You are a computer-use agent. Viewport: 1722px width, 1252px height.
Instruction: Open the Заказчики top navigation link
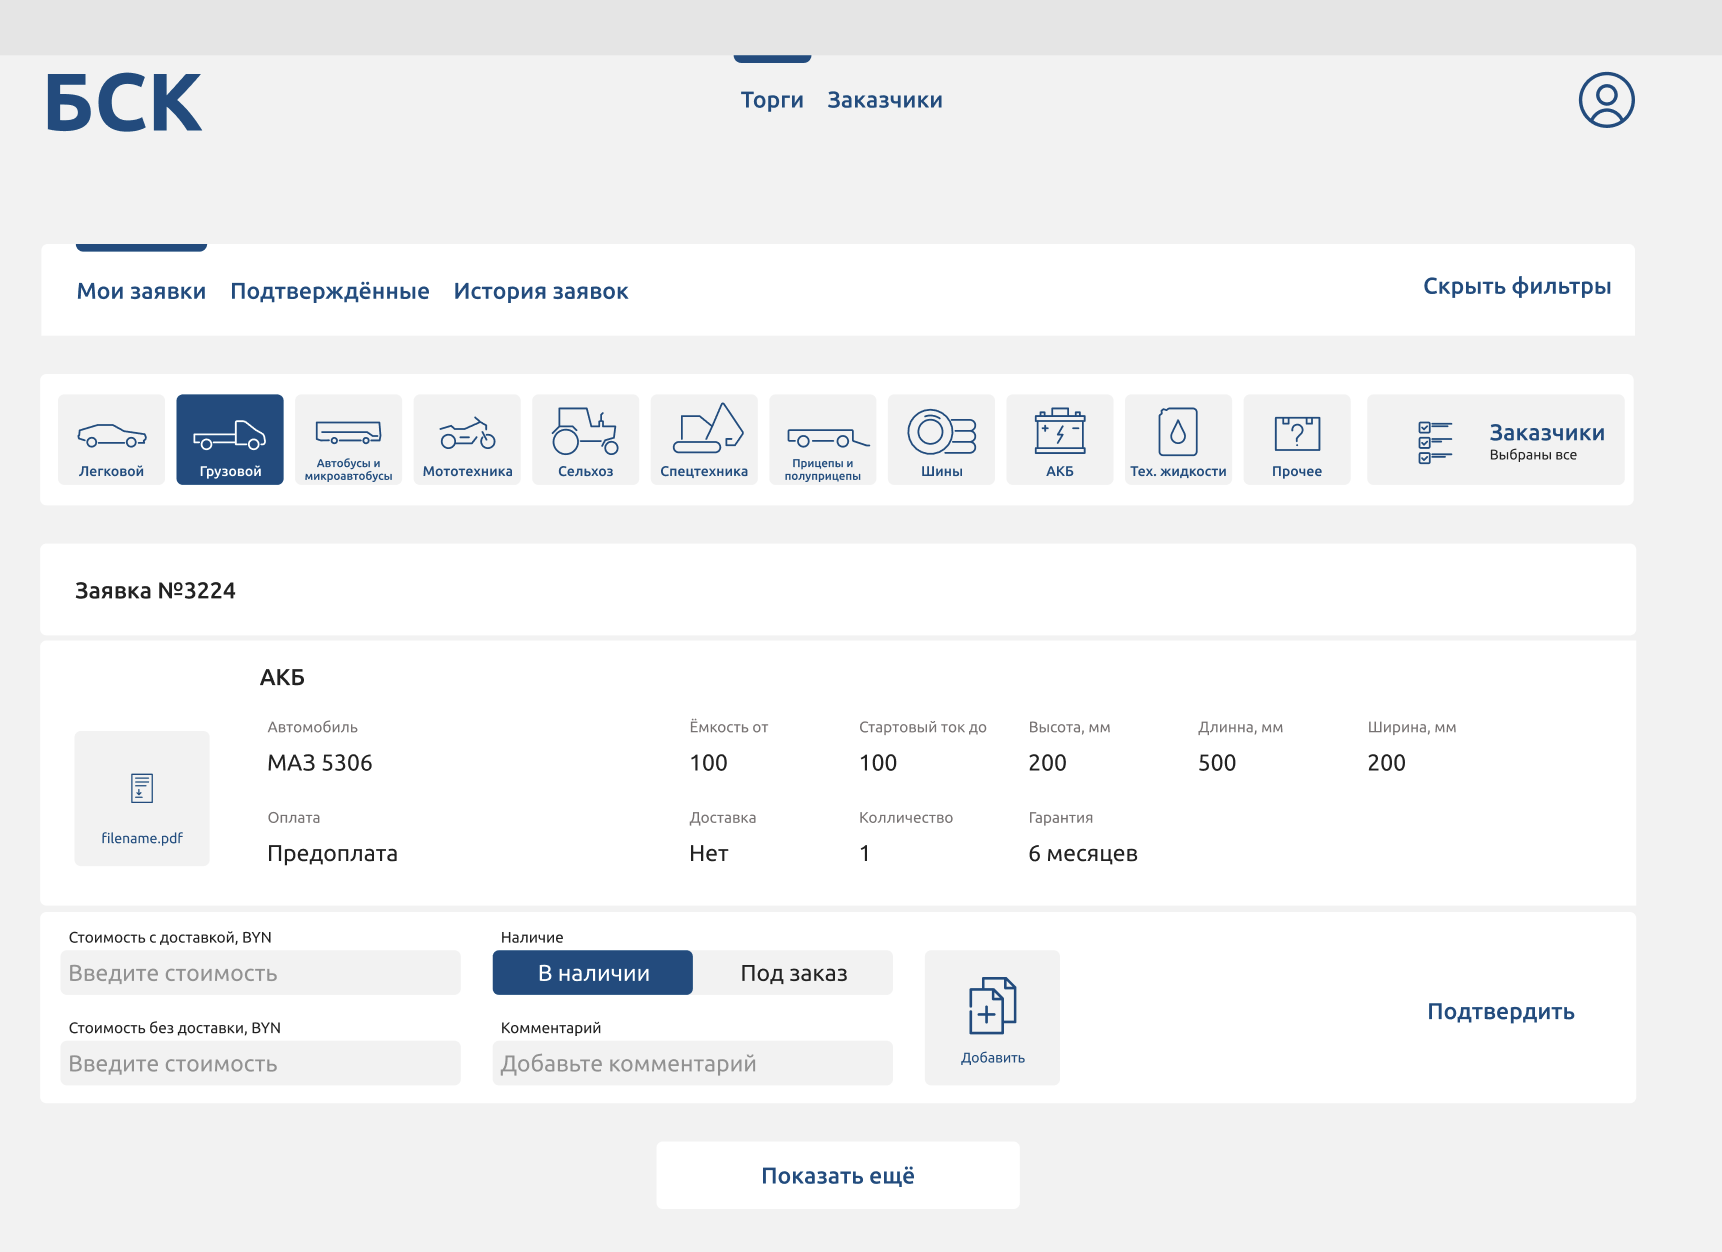[884, 101]
